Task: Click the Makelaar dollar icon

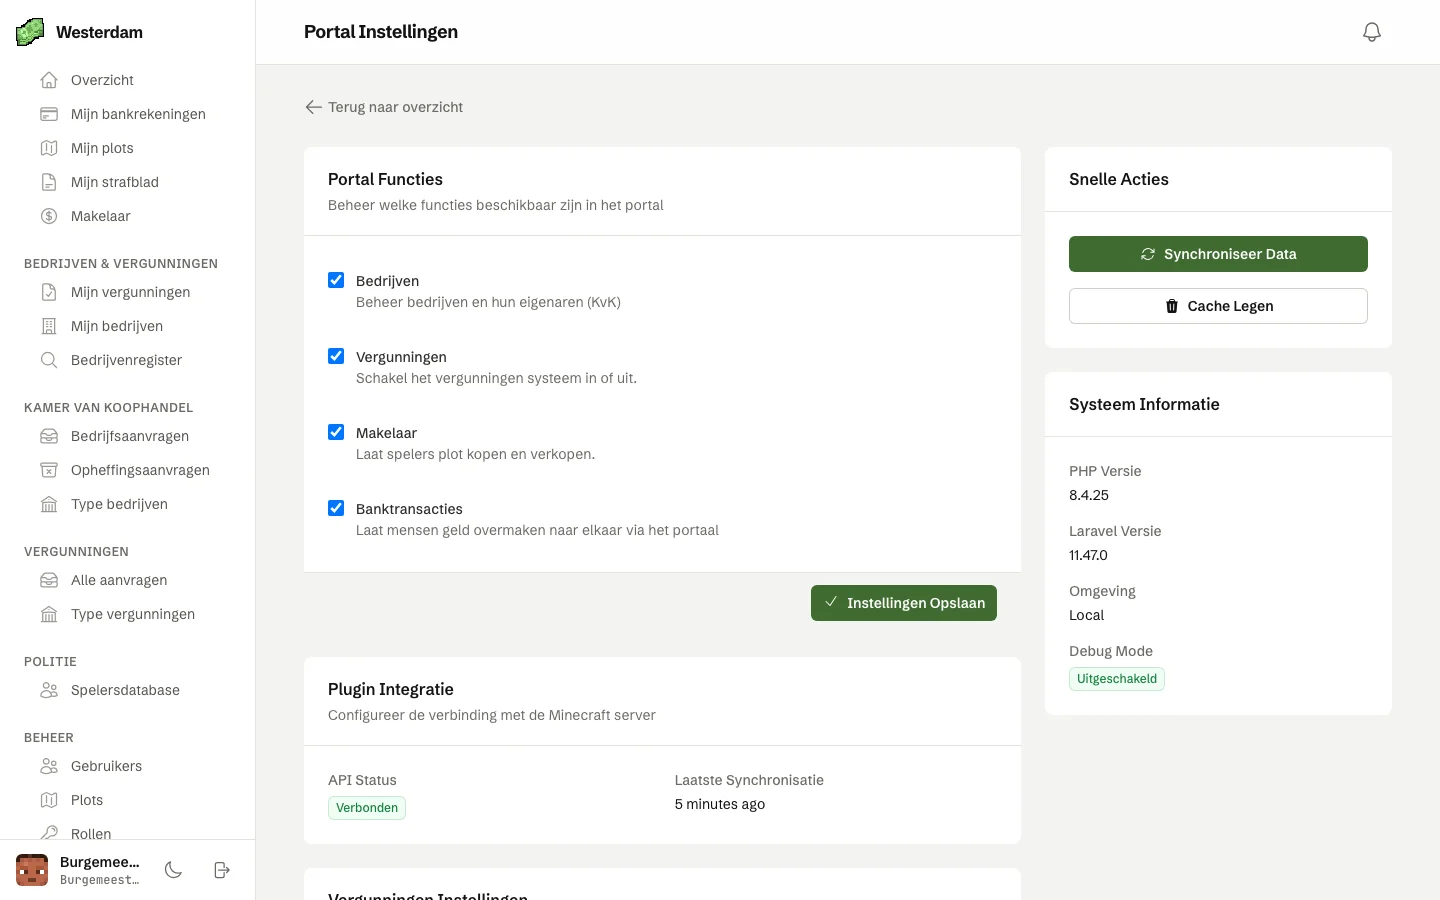Action: 49,216
